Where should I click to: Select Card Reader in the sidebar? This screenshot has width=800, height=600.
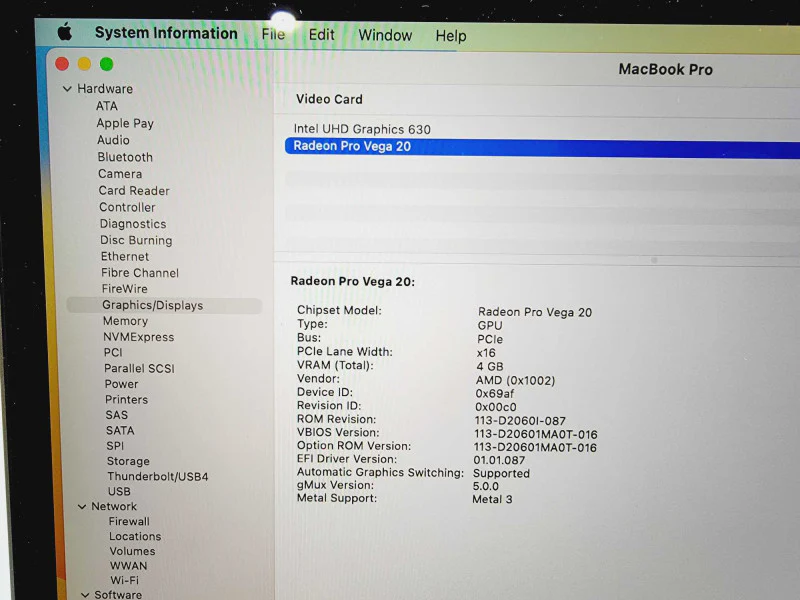(x=134, y=191)
